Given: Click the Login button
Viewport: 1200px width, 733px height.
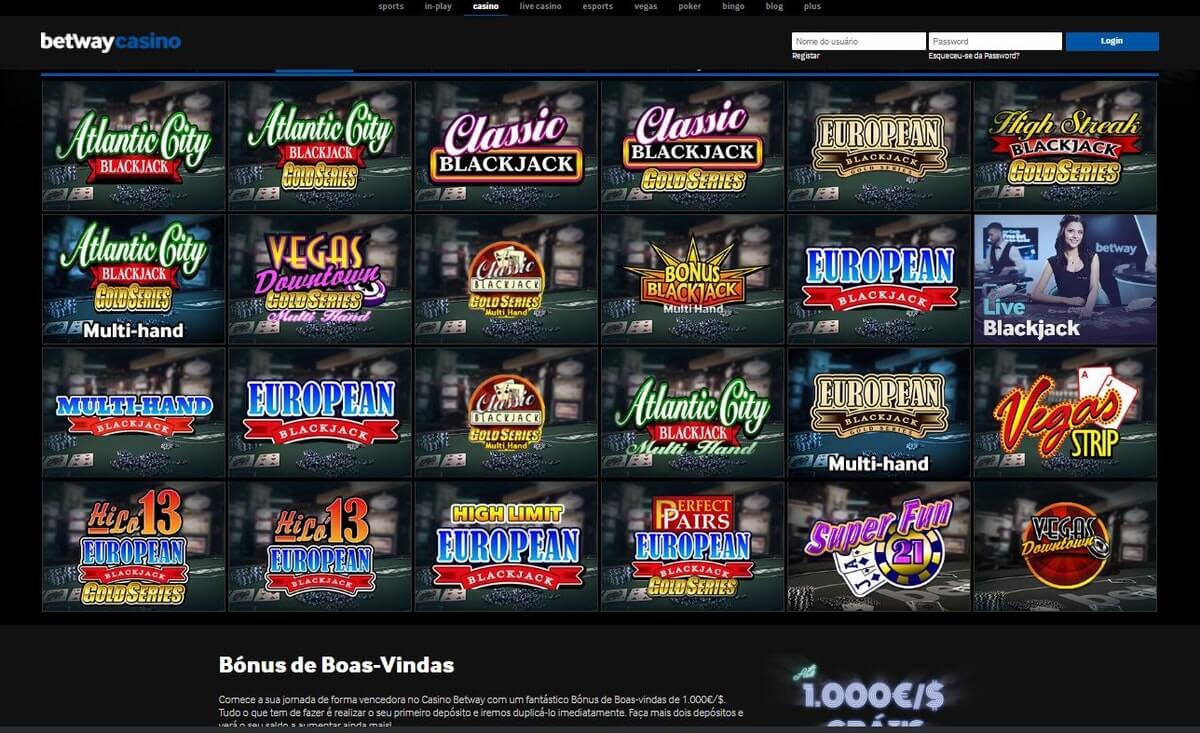Looking at the screenshot, I should click(1112, 41).
